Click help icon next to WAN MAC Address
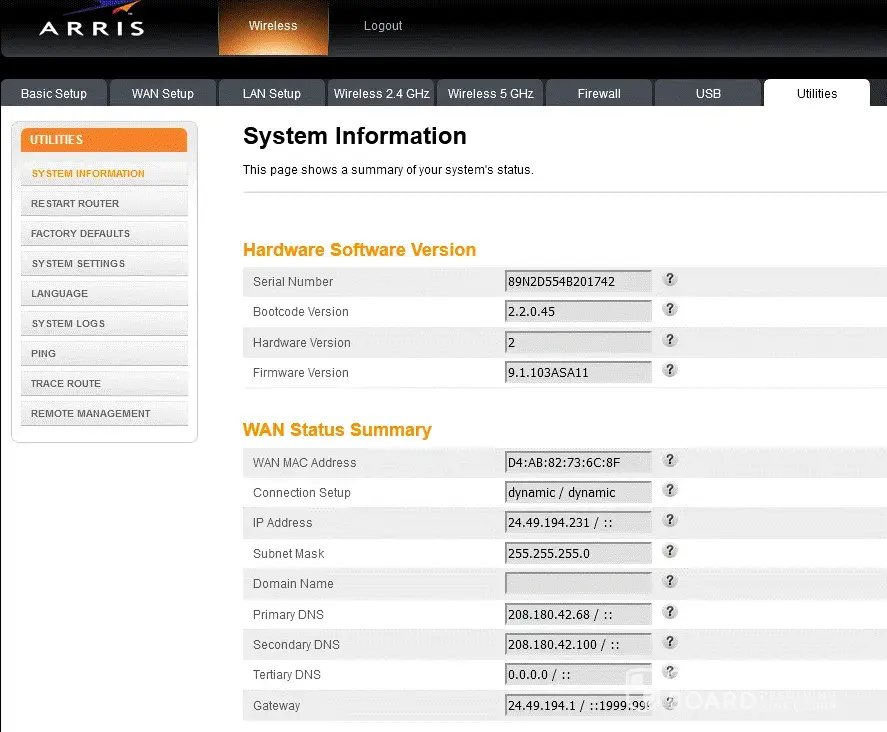The image size is (887, 732). pyautogui.click(x=670, y=461)
